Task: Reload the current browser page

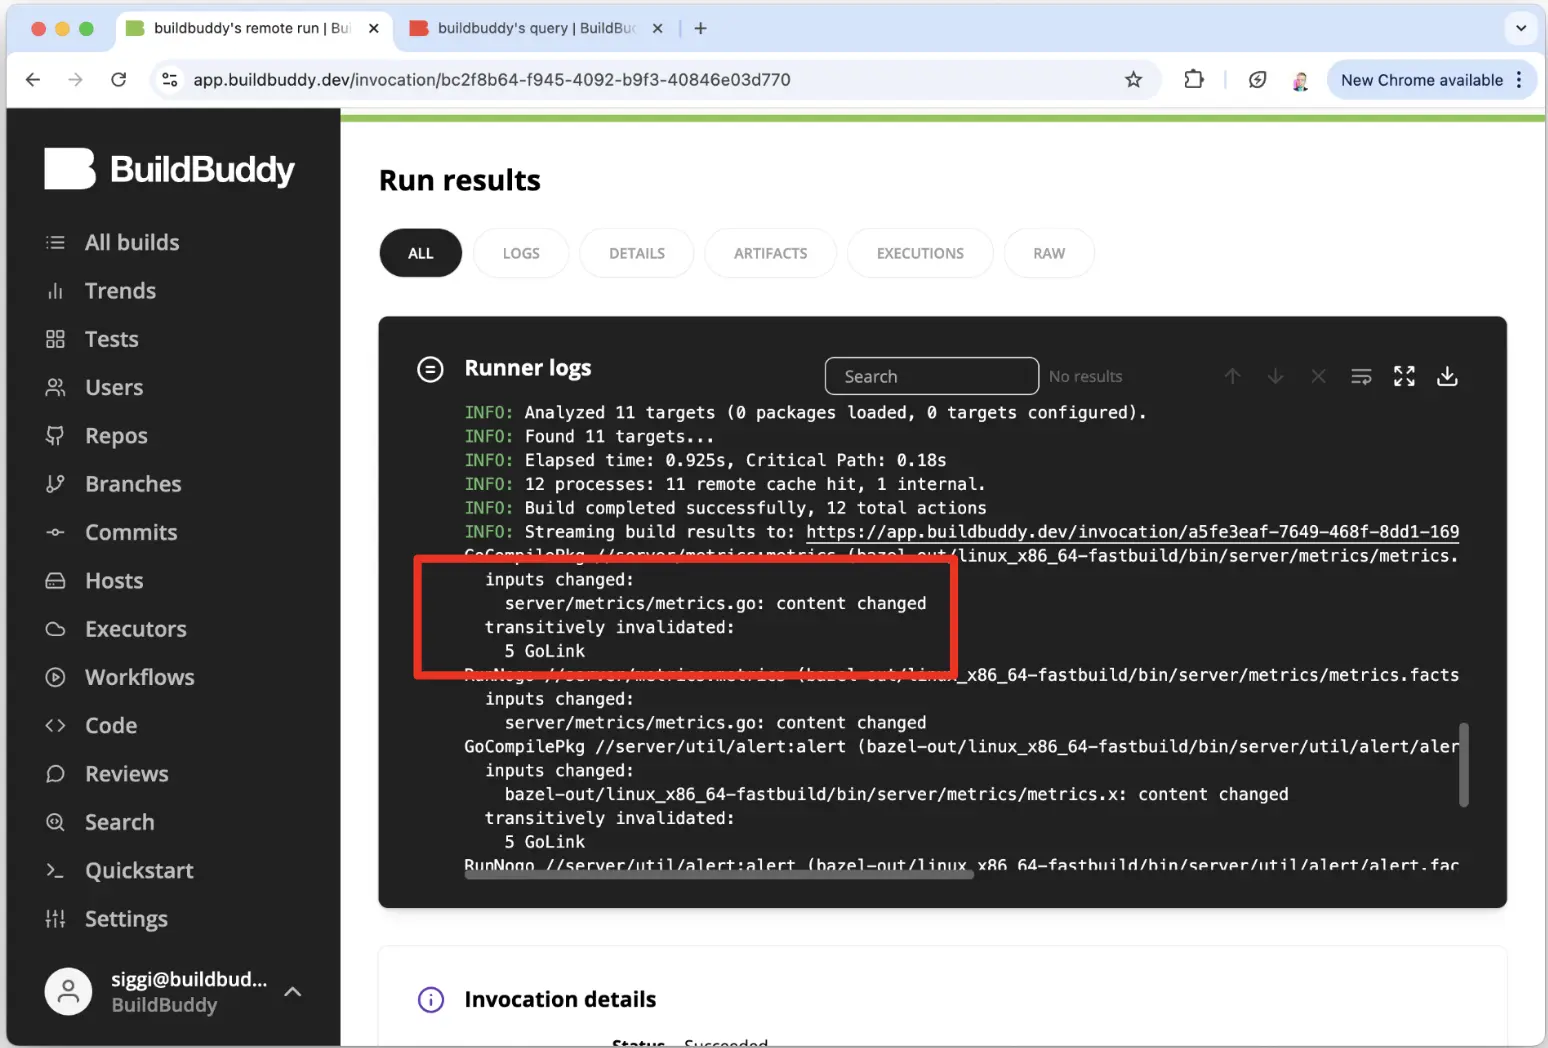Action: click(118, 80)
